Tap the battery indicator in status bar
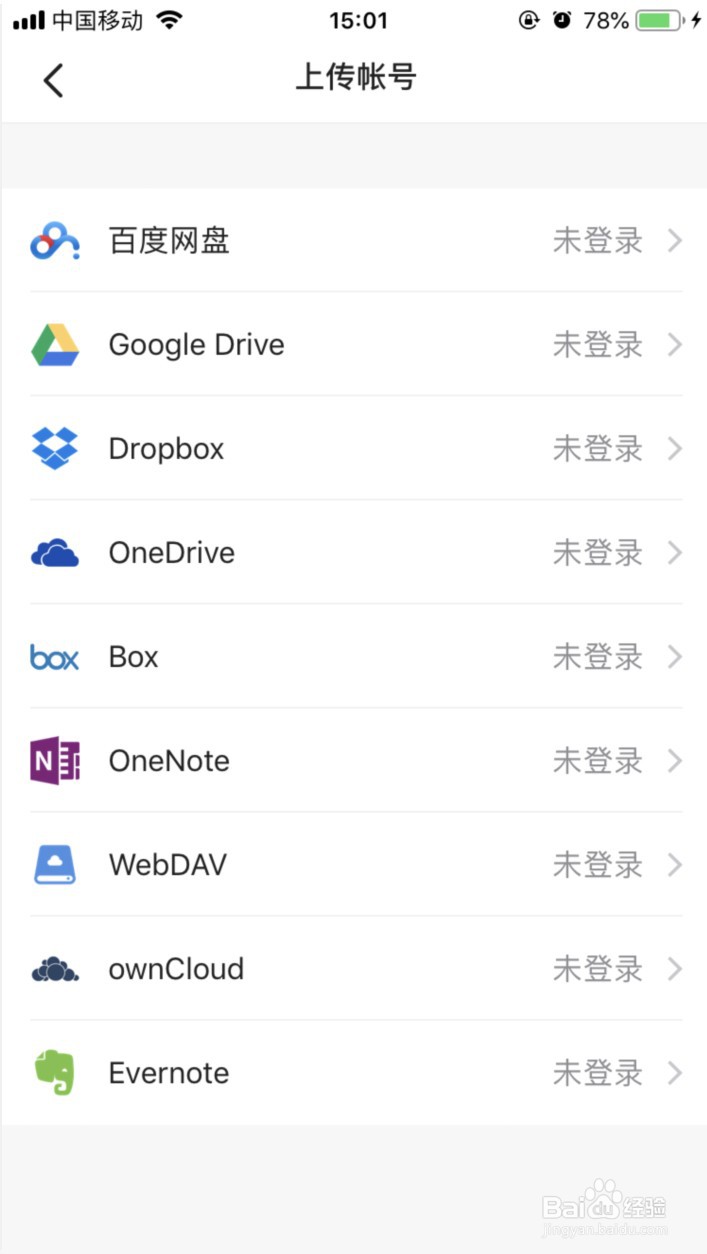 tap(659, 20)
